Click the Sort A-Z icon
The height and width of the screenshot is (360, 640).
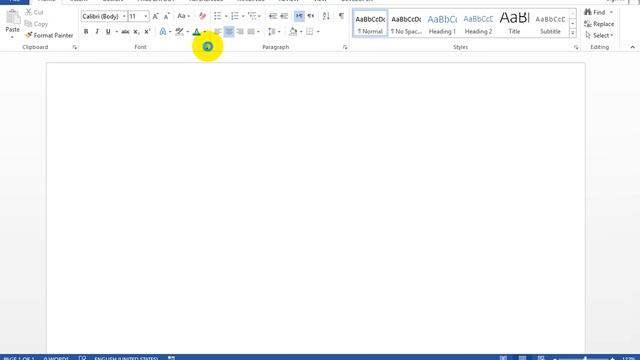click(x=326, y=16)
